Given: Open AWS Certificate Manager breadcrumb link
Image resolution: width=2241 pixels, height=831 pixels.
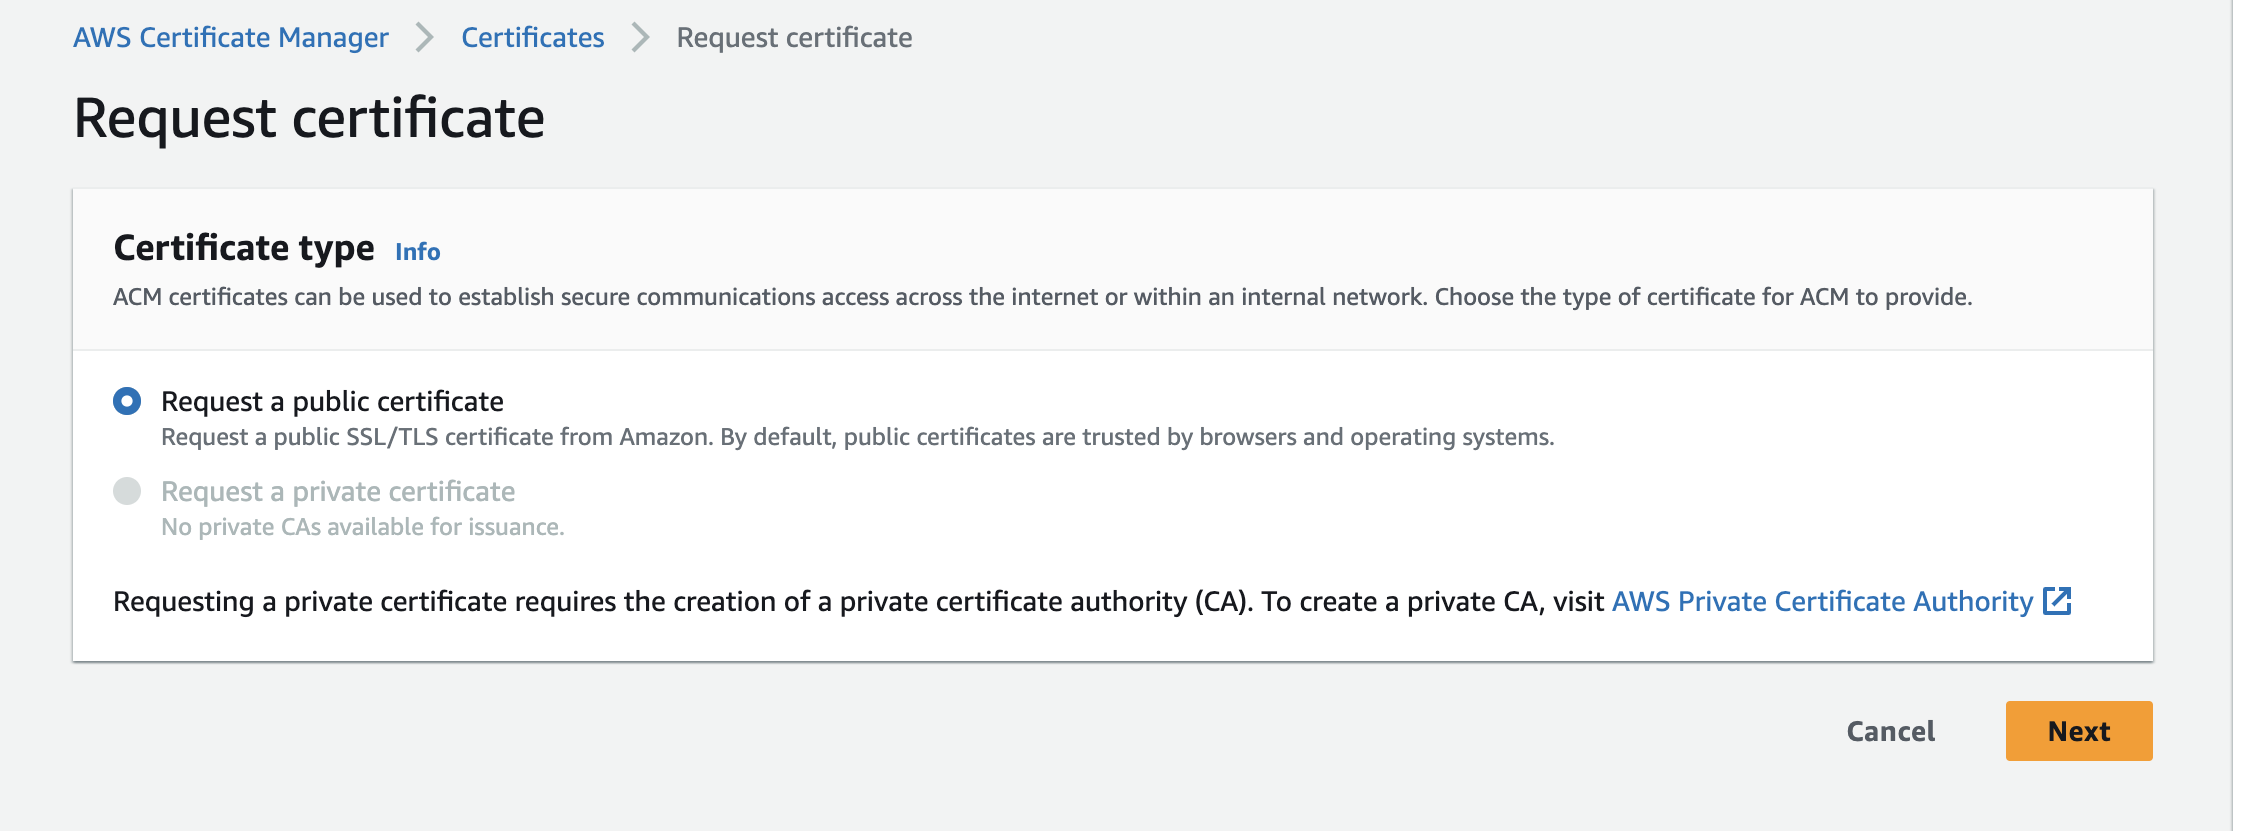Looking at the screenshot, I should tap(230, 38).
